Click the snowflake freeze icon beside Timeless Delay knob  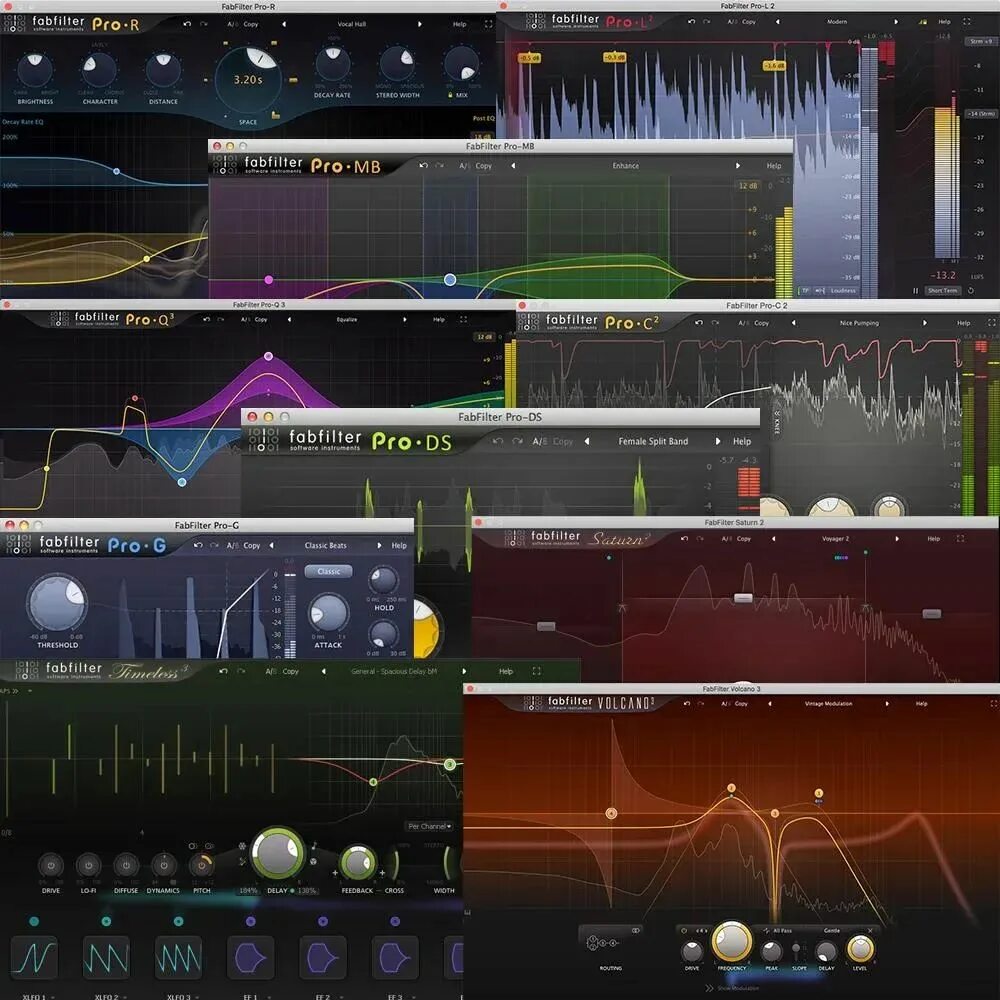(242, 846)
